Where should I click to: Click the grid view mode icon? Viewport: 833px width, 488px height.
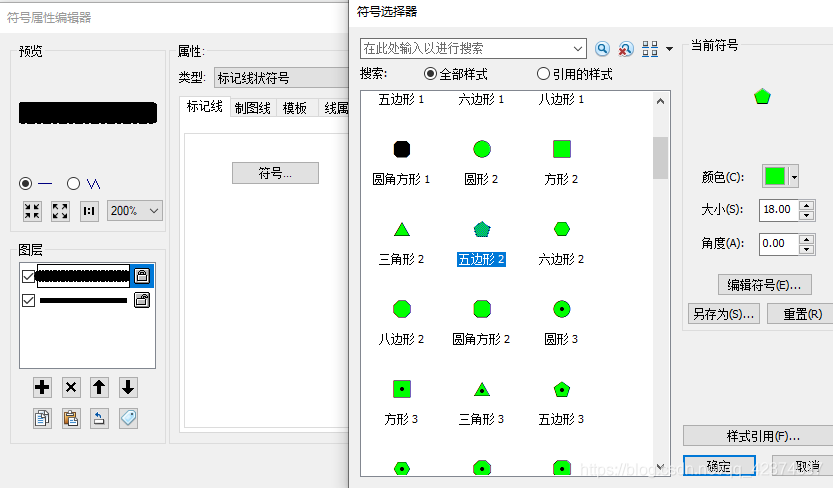tap(650, 49)
